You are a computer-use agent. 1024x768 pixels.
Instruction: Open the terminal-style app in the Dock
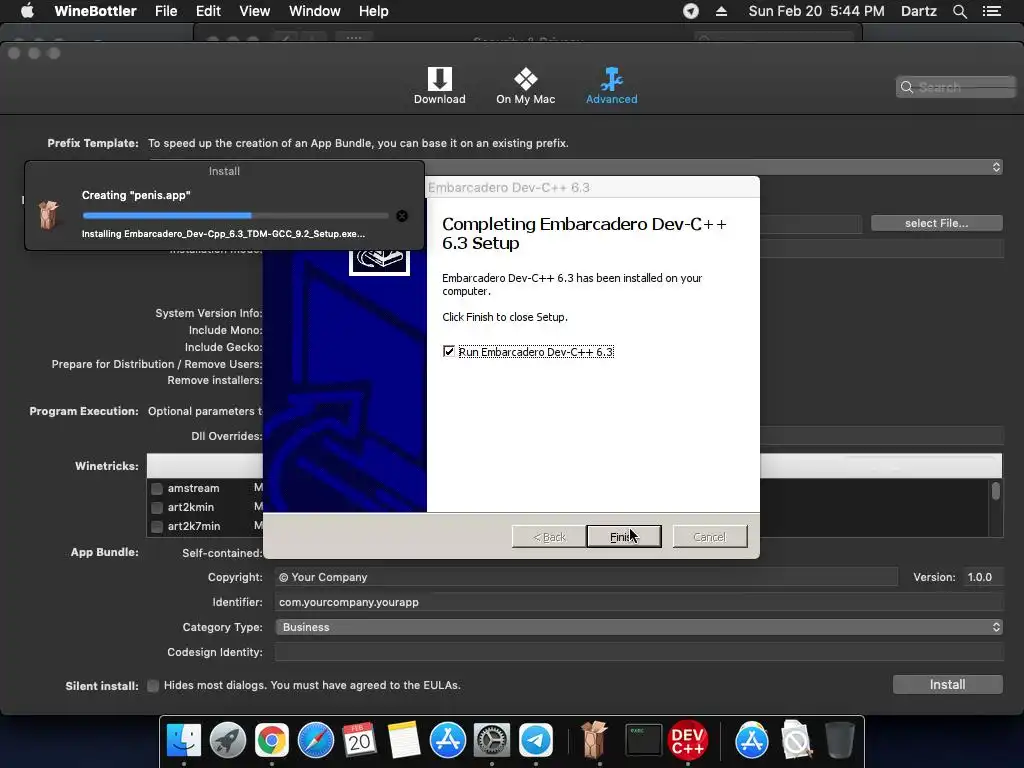tap(643, 741)
